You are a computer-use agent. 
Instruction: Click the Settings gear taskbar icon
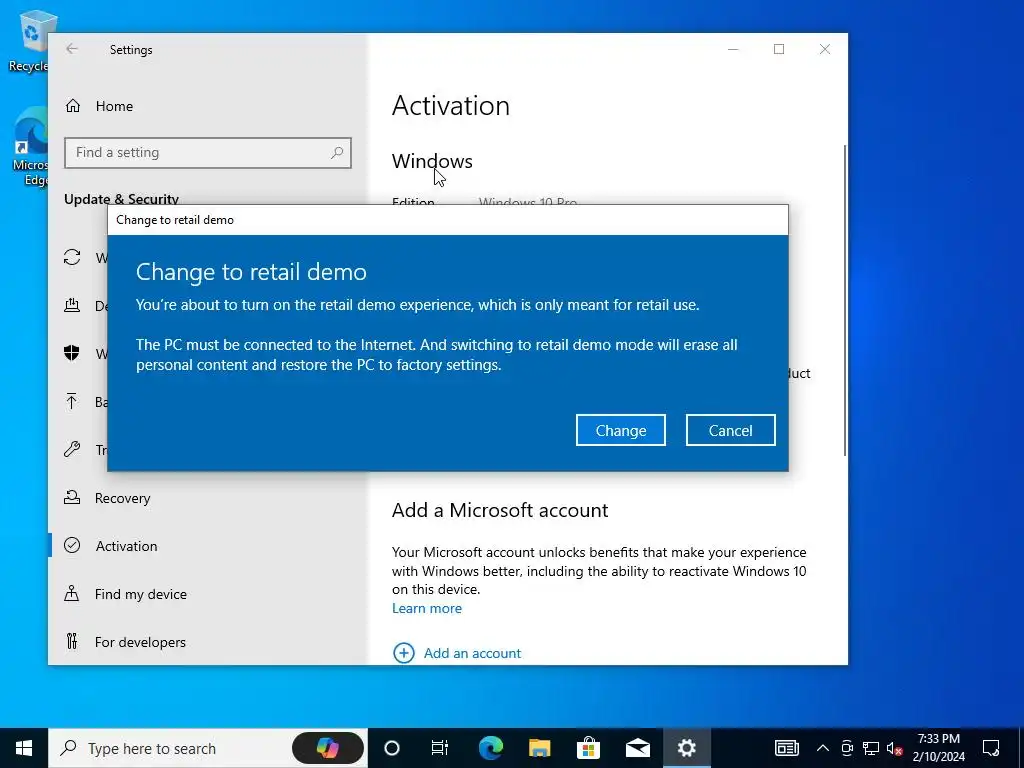[x=686, y=748]
